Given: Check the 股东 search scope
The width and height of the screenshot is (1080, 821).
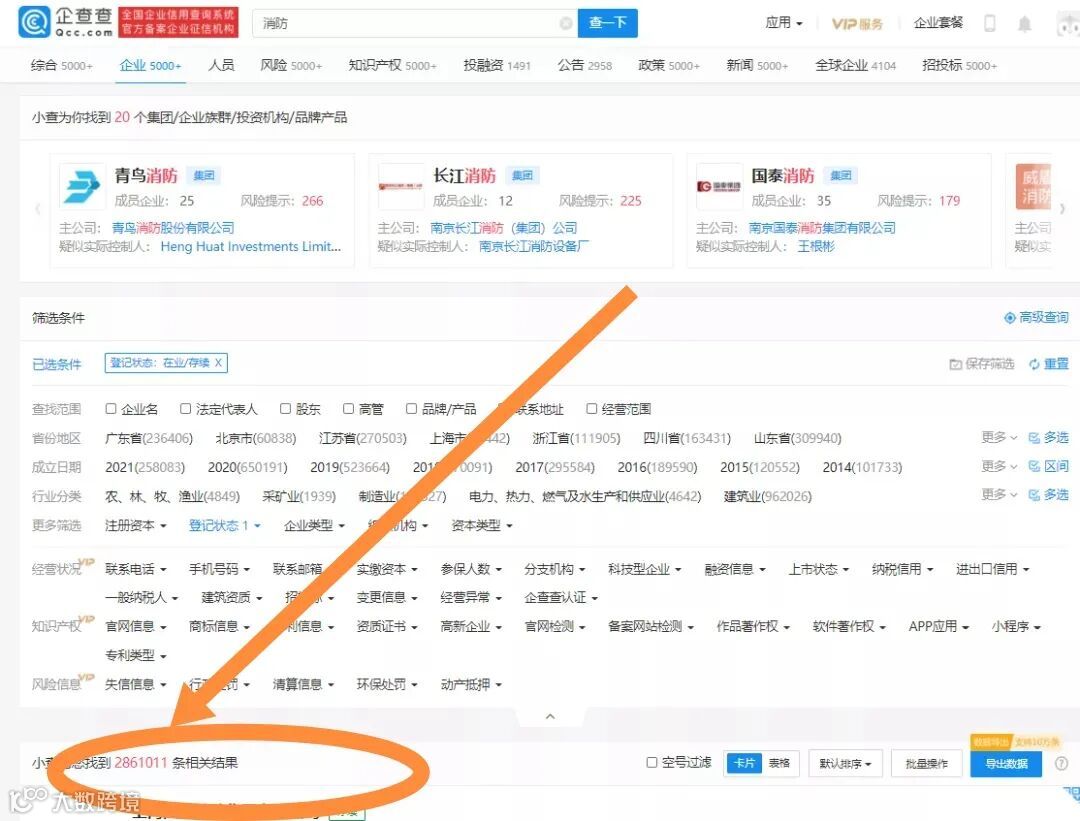Looking at the screenshot, I should [285, 408].
